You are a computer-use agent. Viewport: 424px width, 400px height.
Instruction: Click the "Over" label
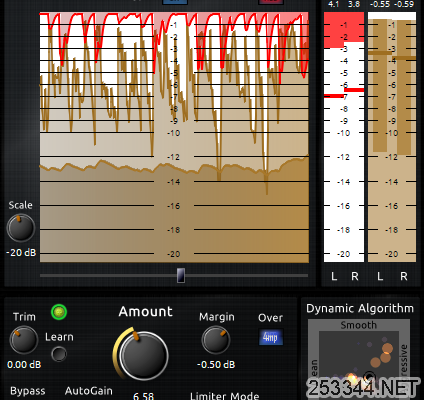(270, 318)
